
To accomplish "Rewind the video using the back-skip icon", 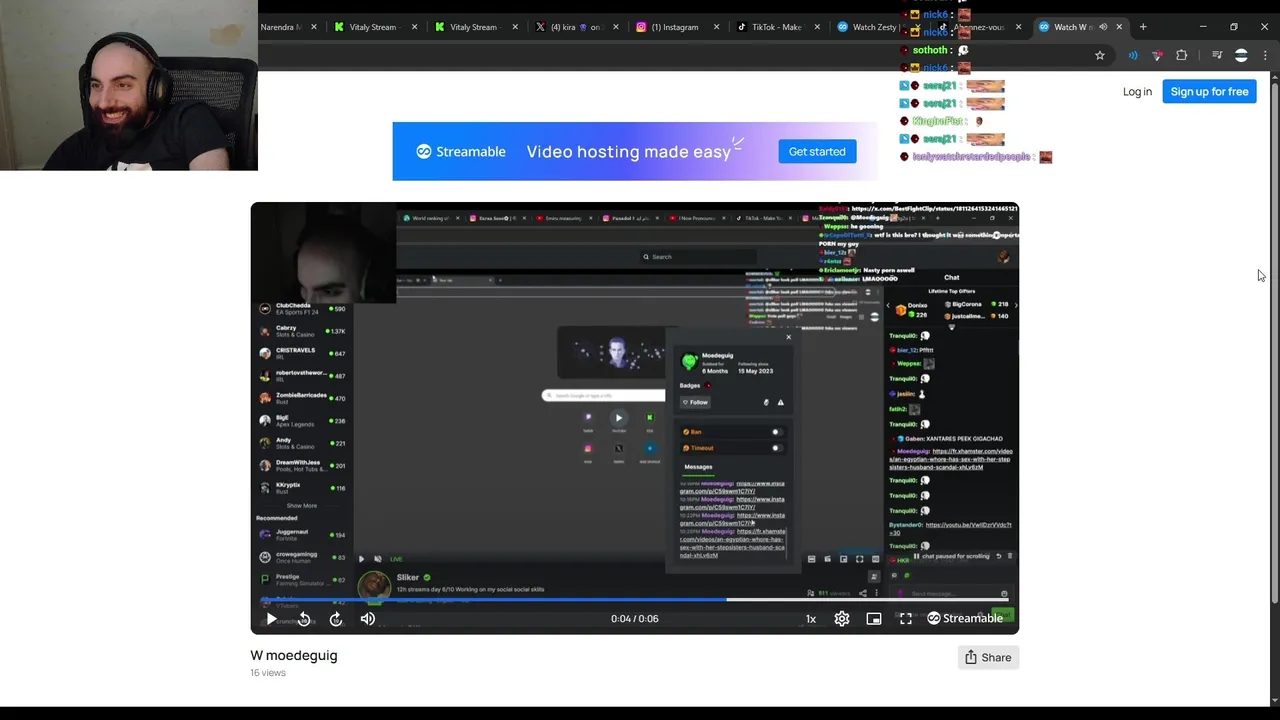I will click(304, 619).
